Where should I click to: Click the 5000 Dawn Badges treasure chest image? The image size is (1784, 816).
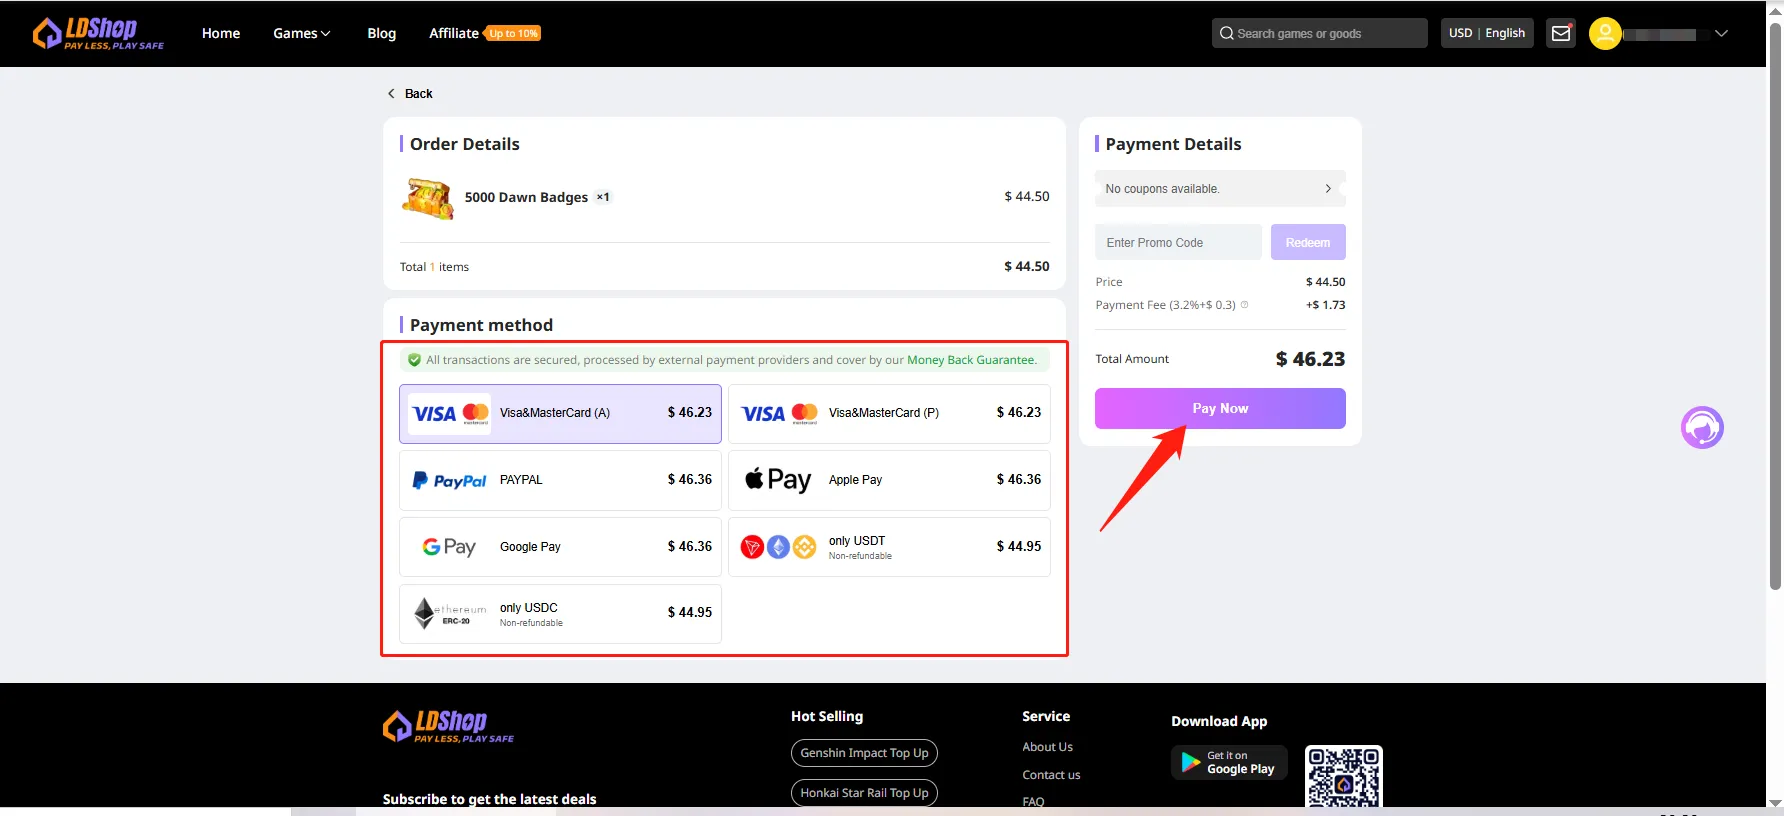click(428, 198)
